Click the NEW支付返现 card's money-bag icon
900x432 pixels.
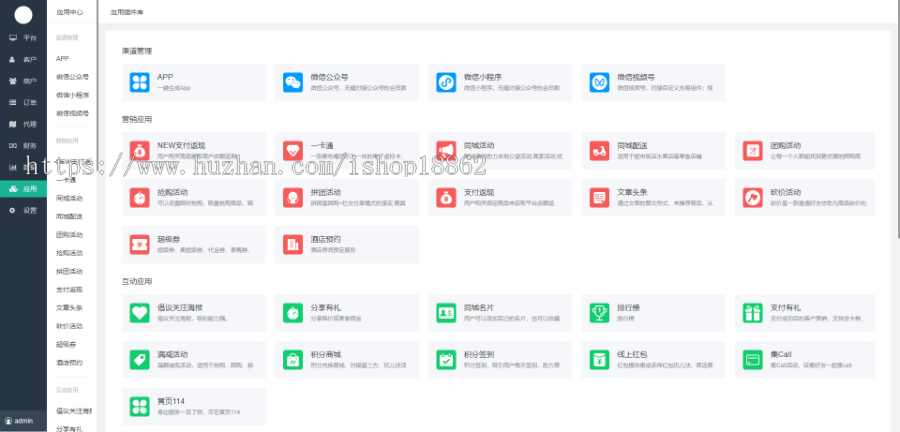point(139,151)
